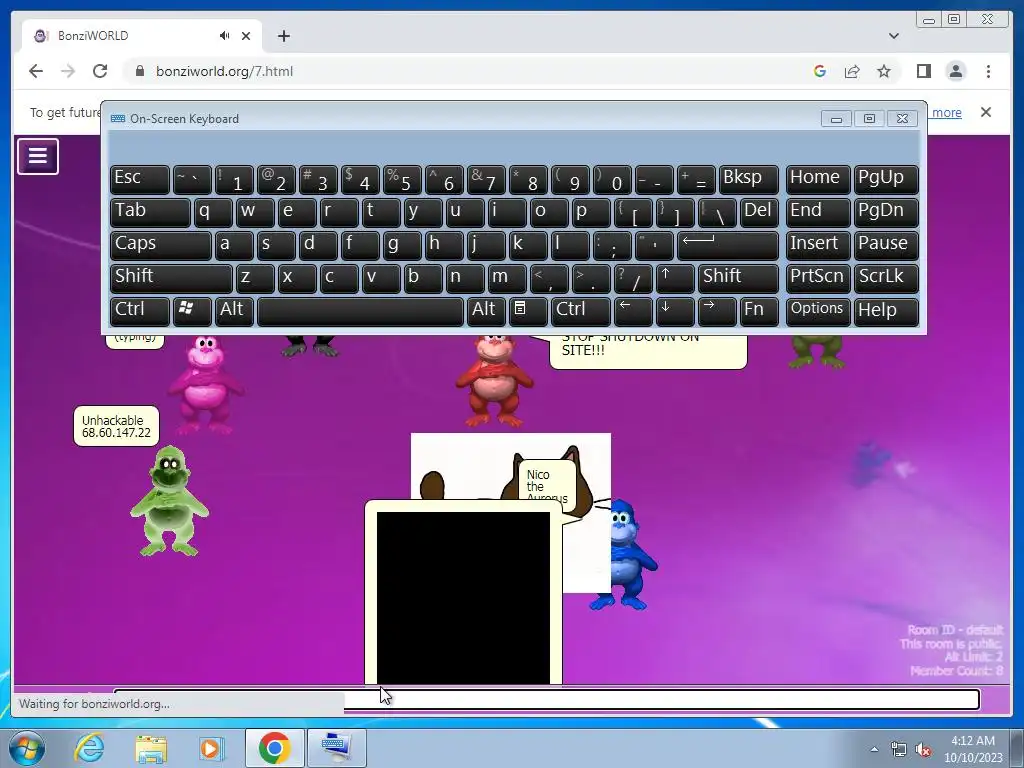The image size is (1024, 768).
Task: Click the pink Bonzi character
Action: (205, 383)
